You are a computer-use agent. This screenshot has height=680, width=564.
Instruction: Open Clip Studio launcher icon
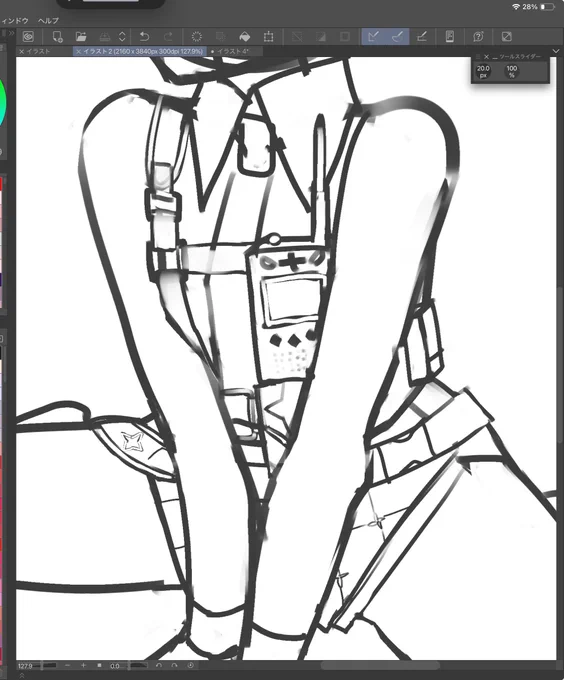(x=28, y=37)
